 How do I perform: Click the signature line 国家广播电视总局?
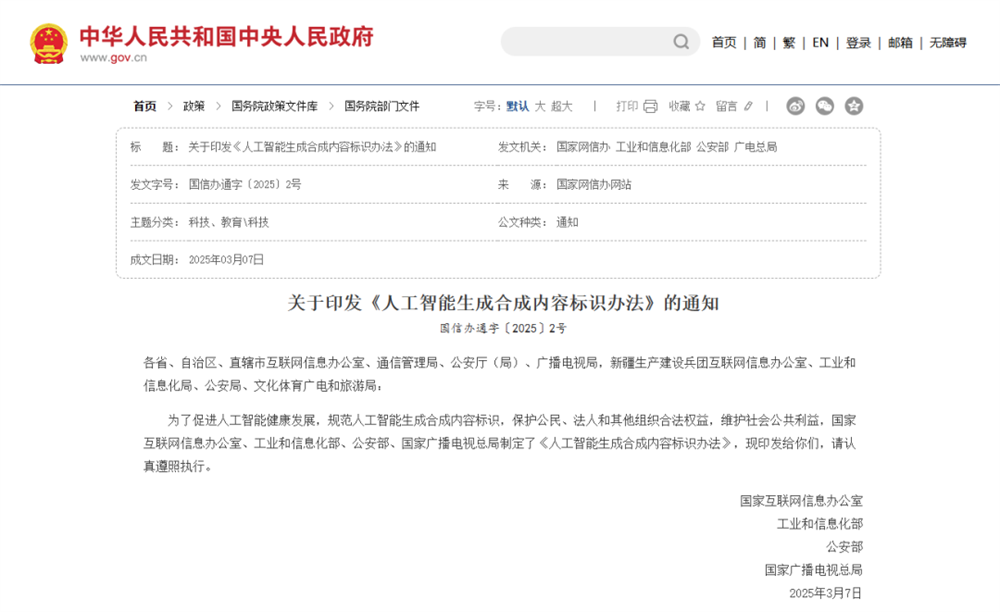point(814,570)
